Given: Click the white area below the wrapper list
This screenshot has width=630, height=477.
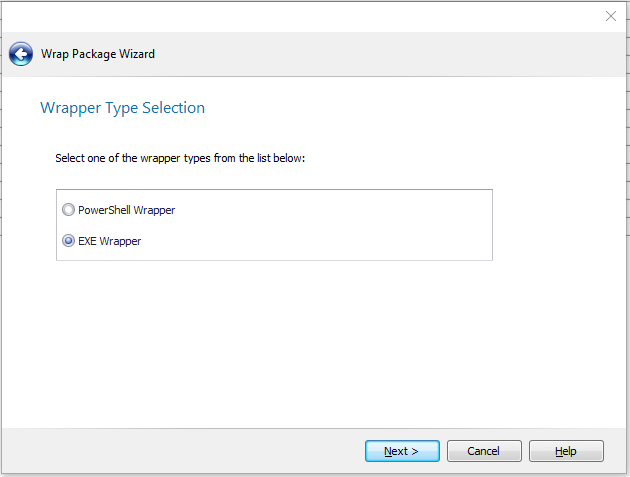Looking at the screenshot, I should point(300,340).
